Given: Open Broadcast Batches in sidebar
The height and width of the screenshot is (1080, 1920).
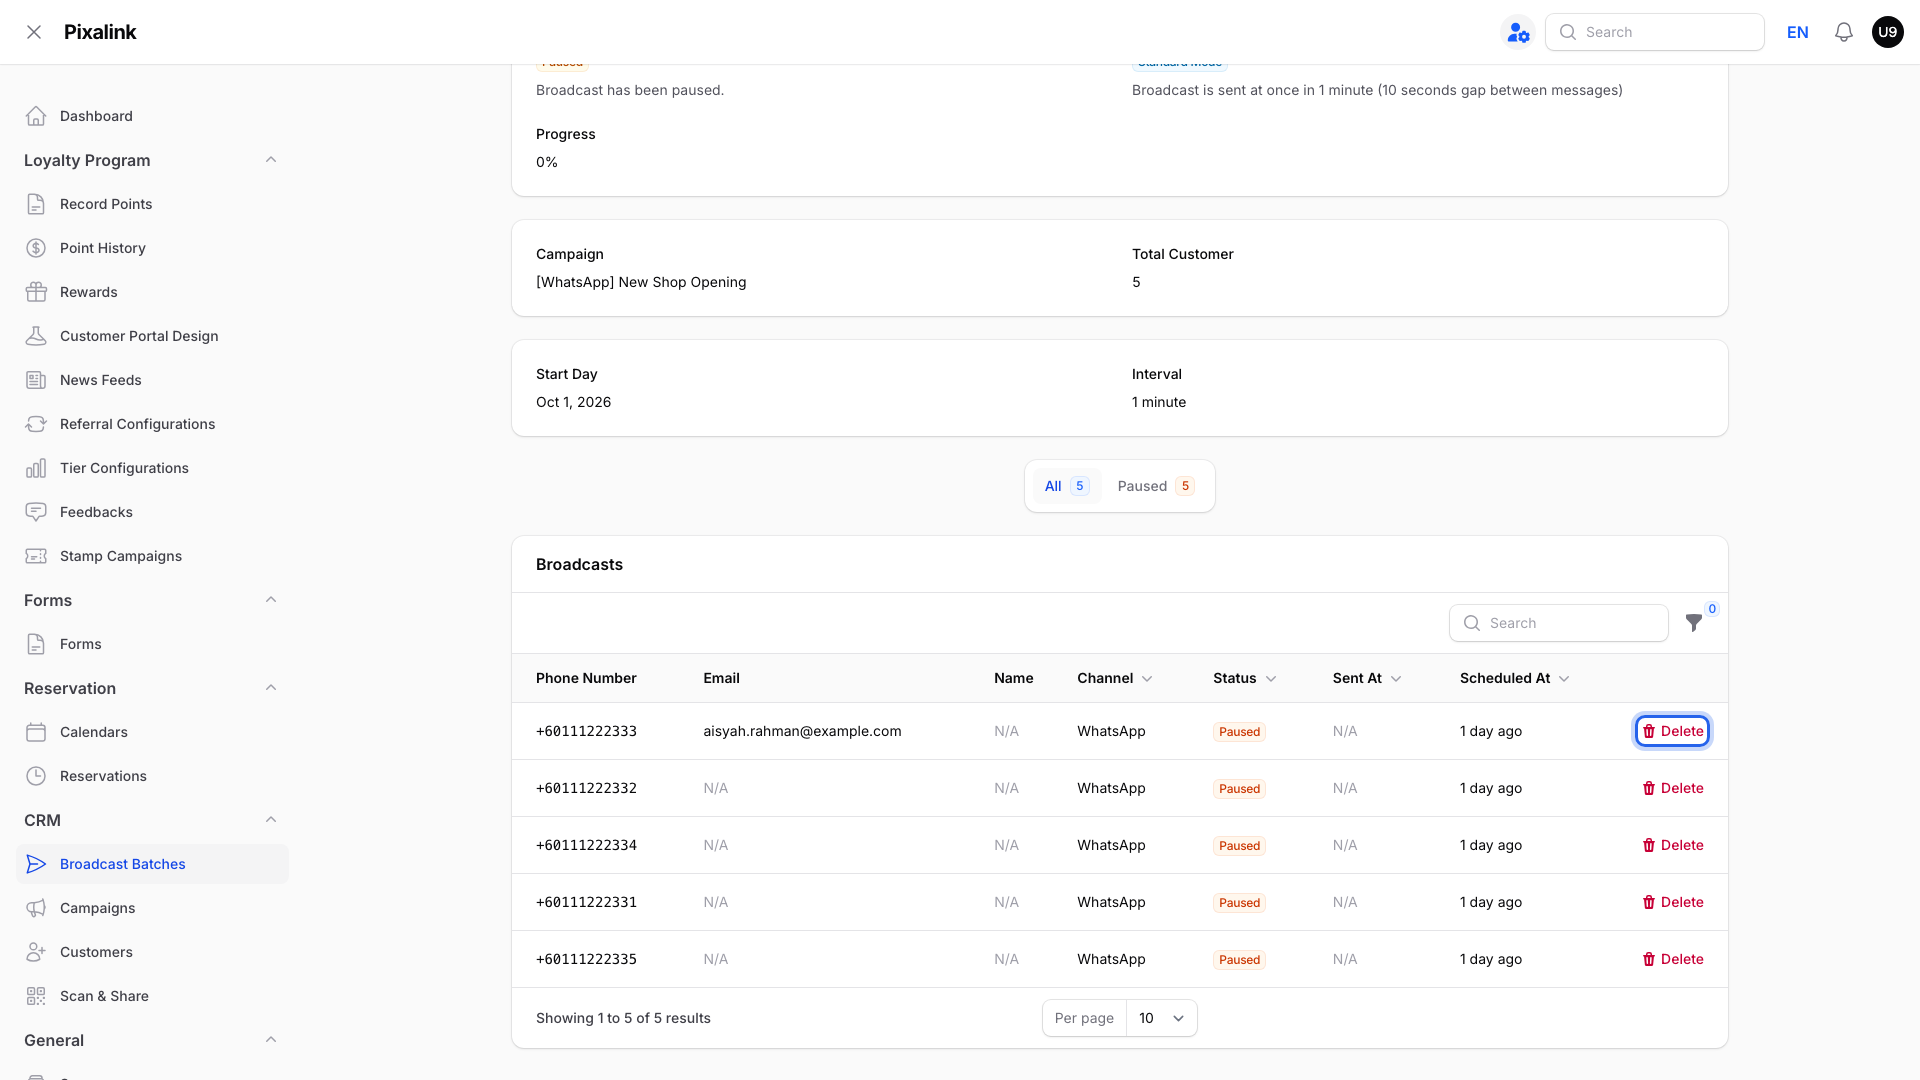Looking at the screenshot, I should [152, 864].
